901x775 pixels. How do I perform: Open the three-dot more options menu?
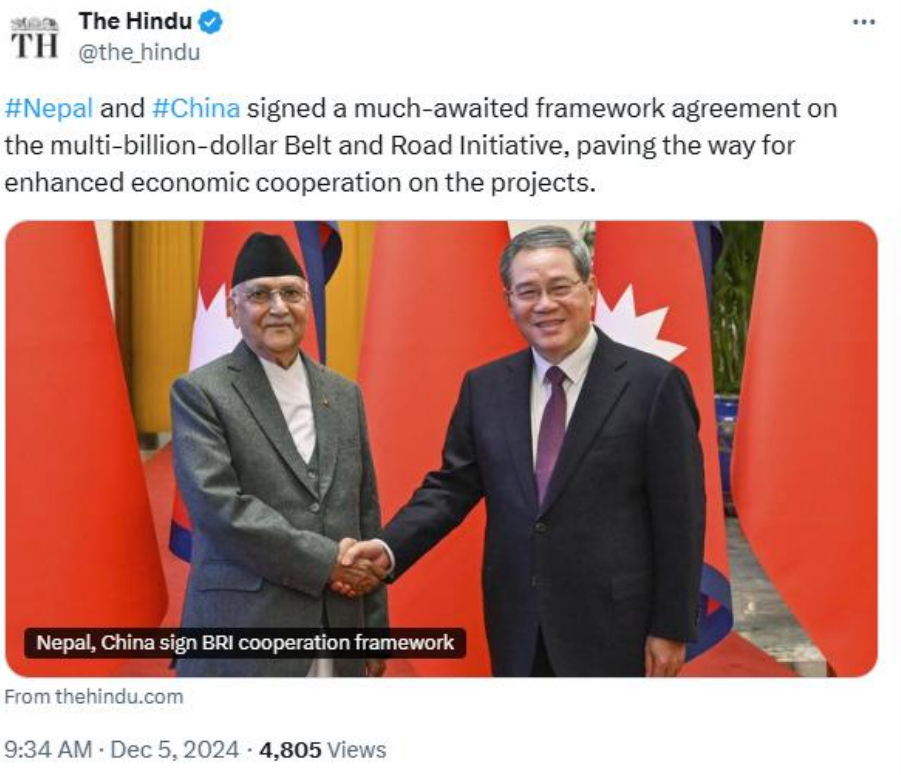(x=864, y=22)
